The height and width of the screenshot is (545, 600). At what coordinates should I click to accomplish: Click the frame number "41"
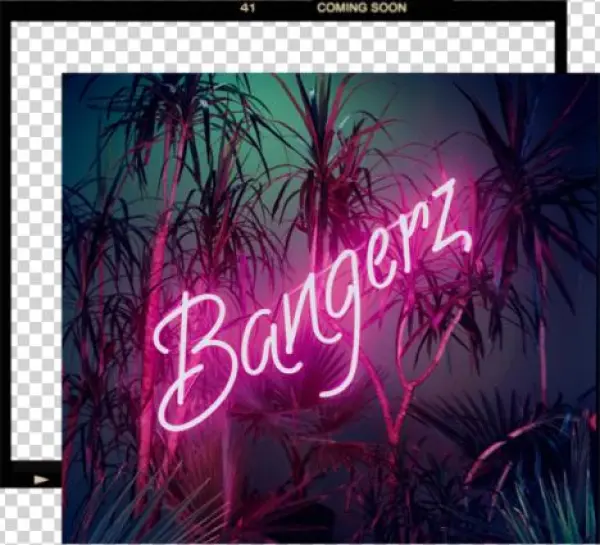tap(248, 8)
